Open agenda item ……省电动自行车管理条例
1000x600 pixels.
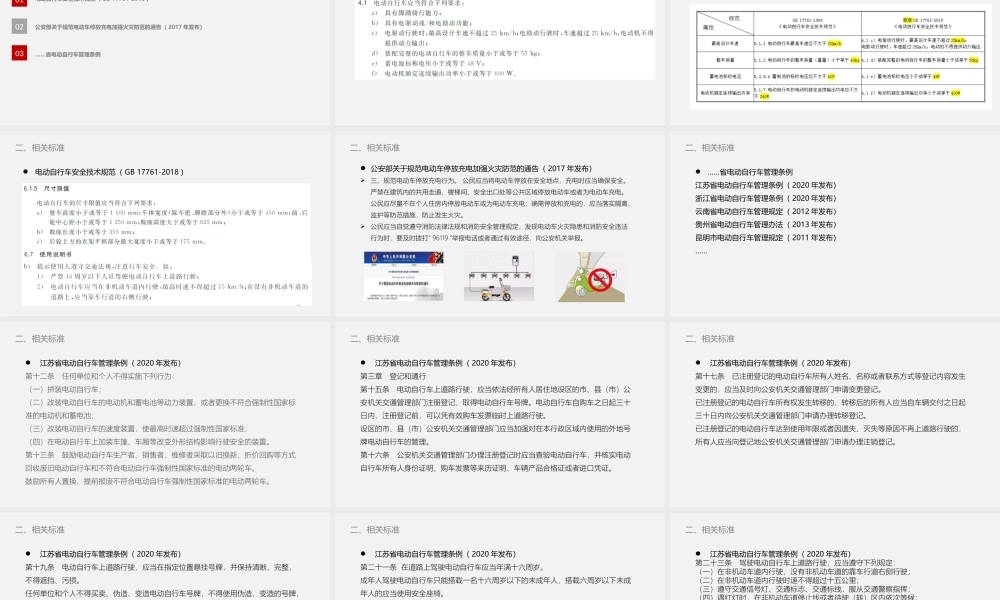pyautogui.click(x=67, y=54)
